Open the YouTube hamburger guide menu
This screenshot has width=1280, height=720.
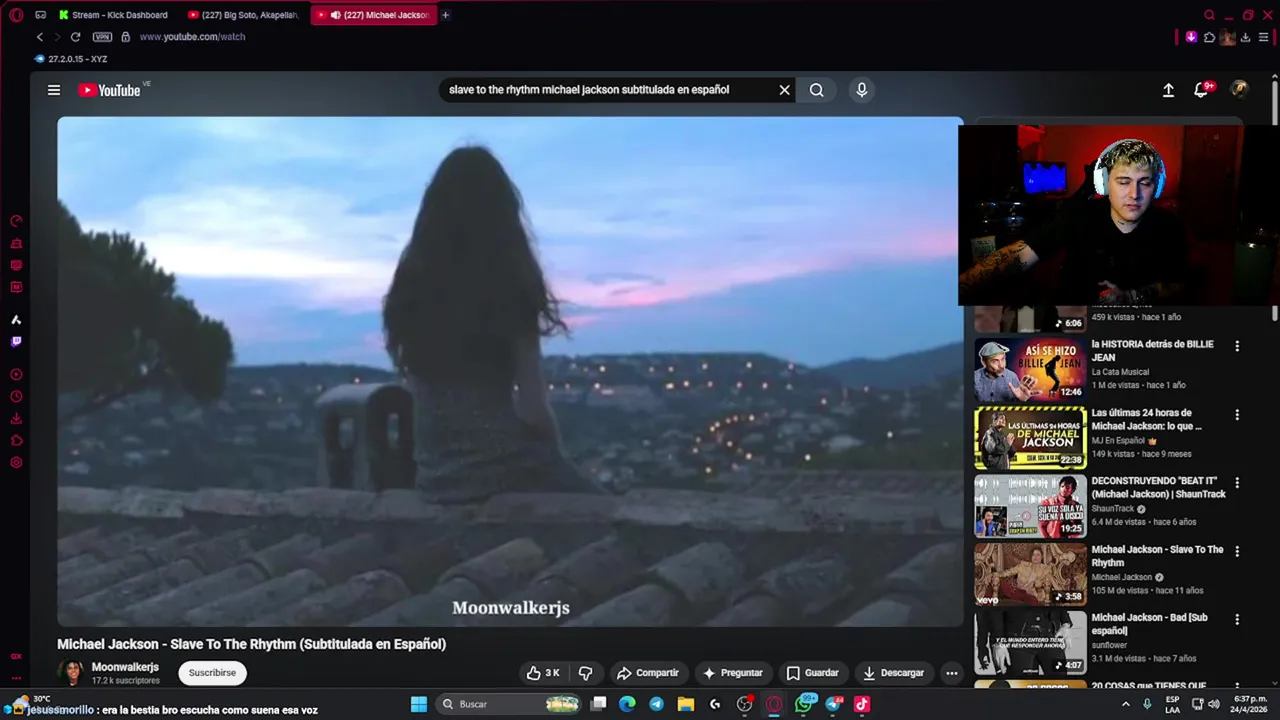click(x=54, y=90)
